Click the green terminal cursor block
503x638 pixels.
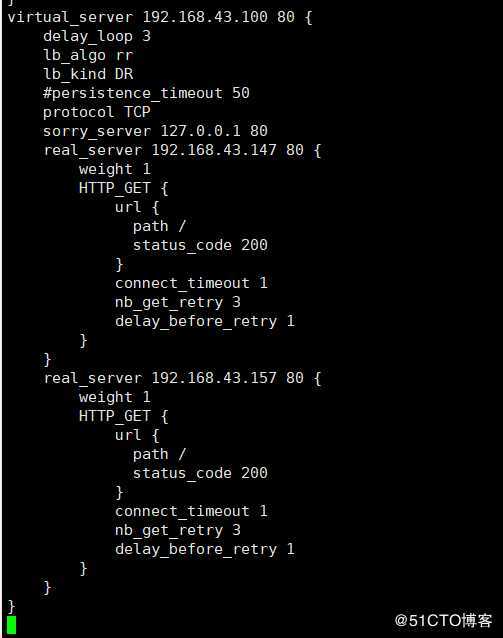(11, 625)
